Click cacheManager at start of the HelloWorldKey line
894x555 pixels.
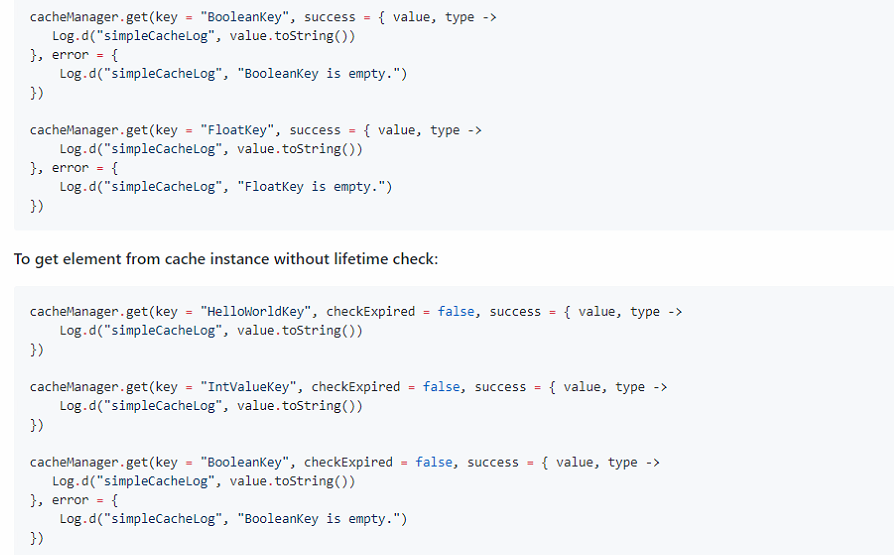click(74, 311)
